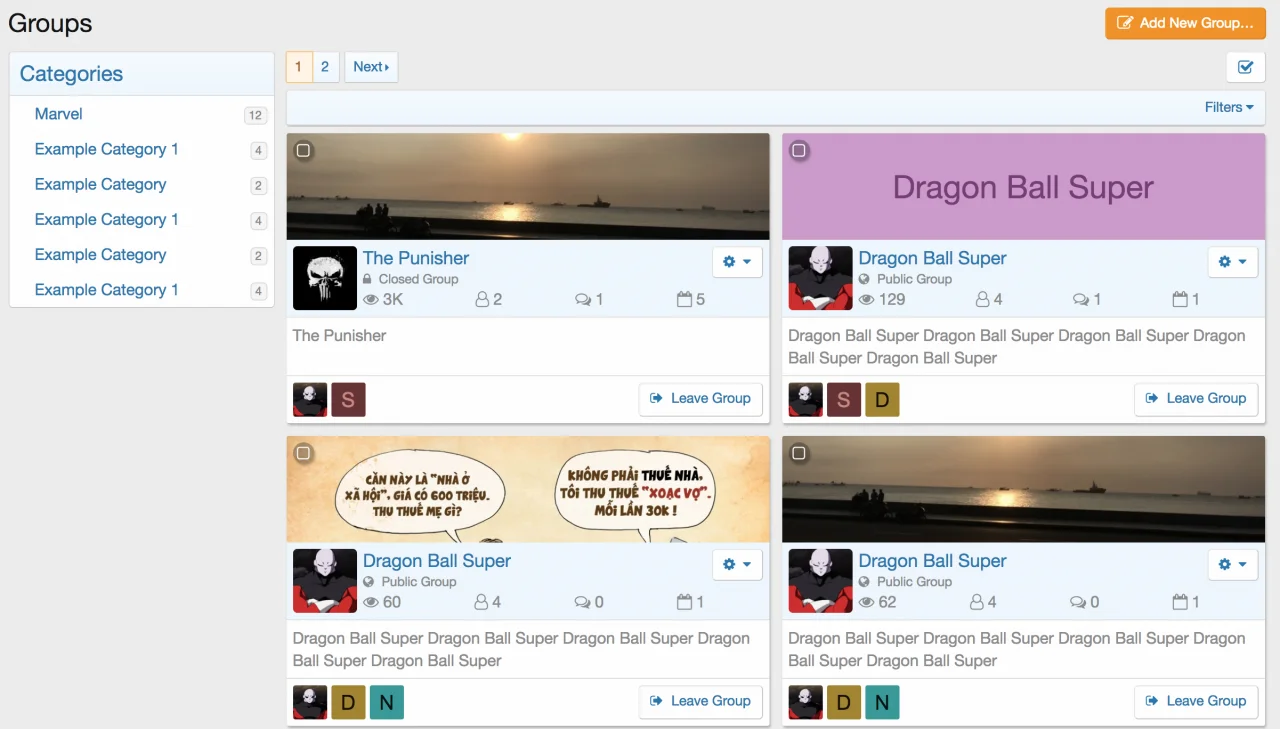Click the count badge 12 beside Marvel
Image resolution: width=1280 pixels, height=729 pixels.
click(255, 115)
